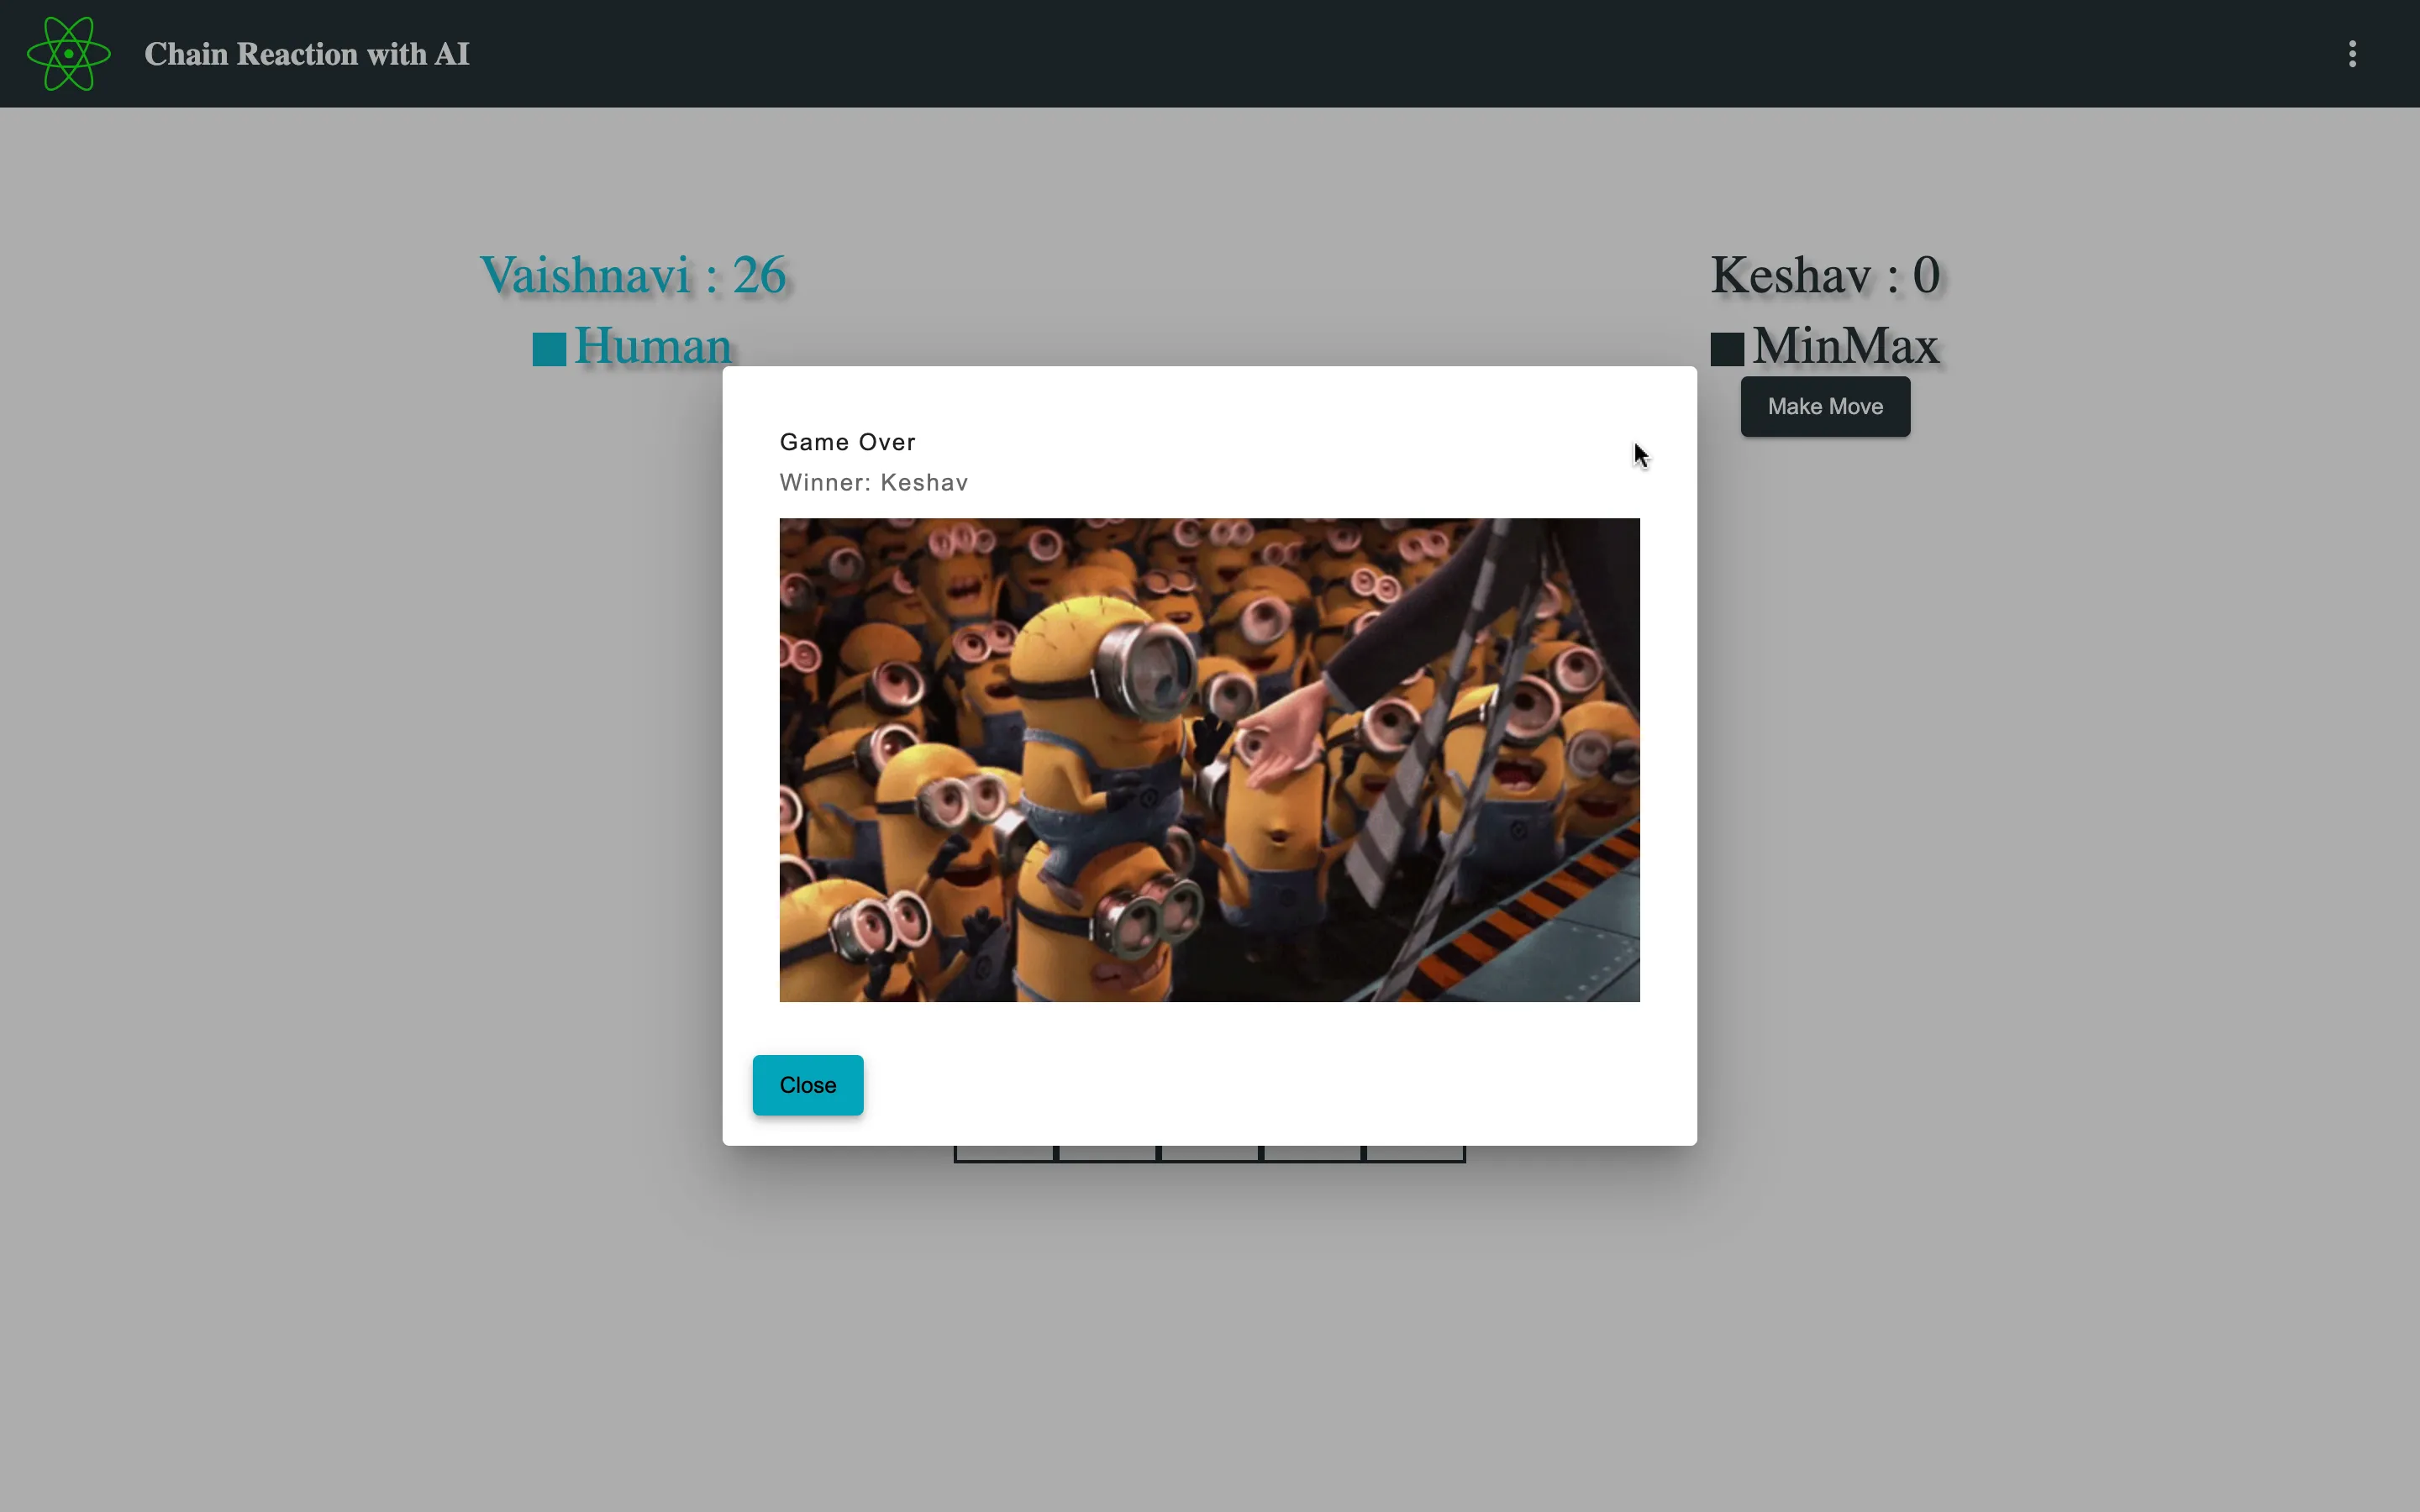Click the minions celebration image
The width and height of the screenshot is (2420, 1512).
click(x=1209, y=760)
